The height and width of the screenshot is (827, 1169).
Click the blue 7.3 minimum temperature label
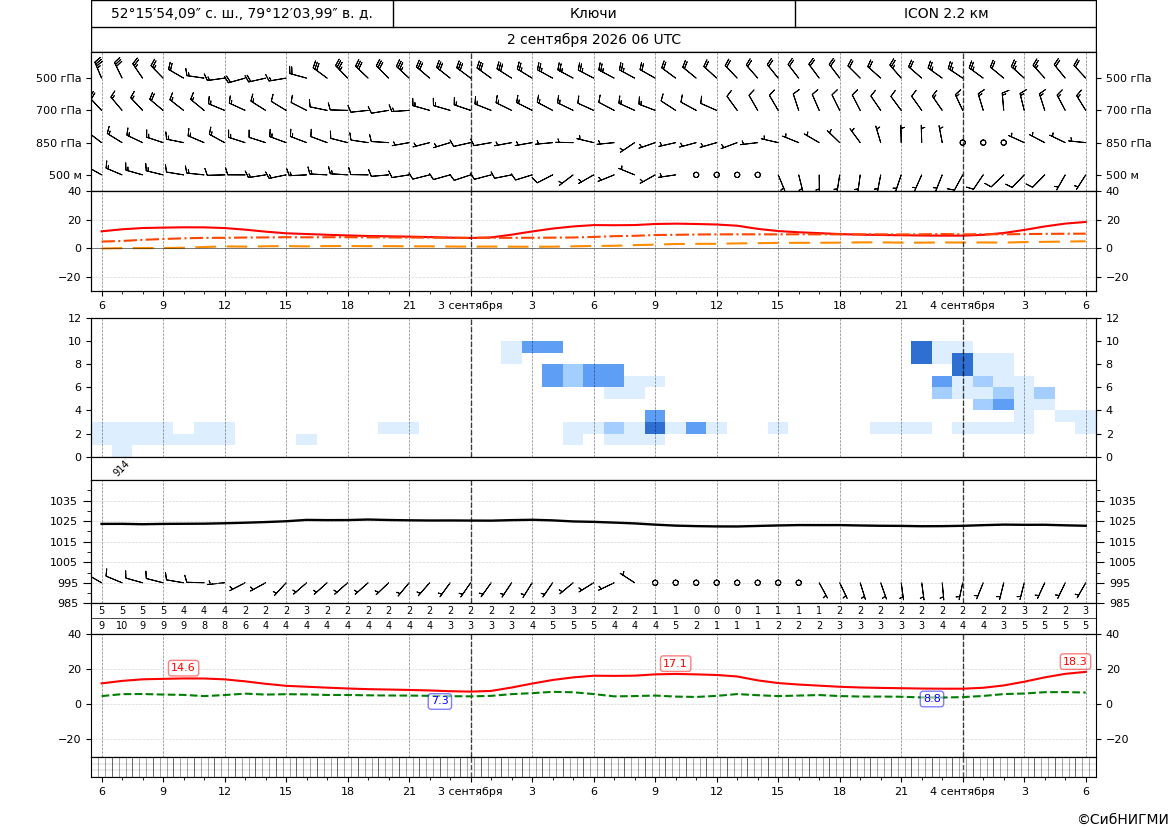coord(440,700)
